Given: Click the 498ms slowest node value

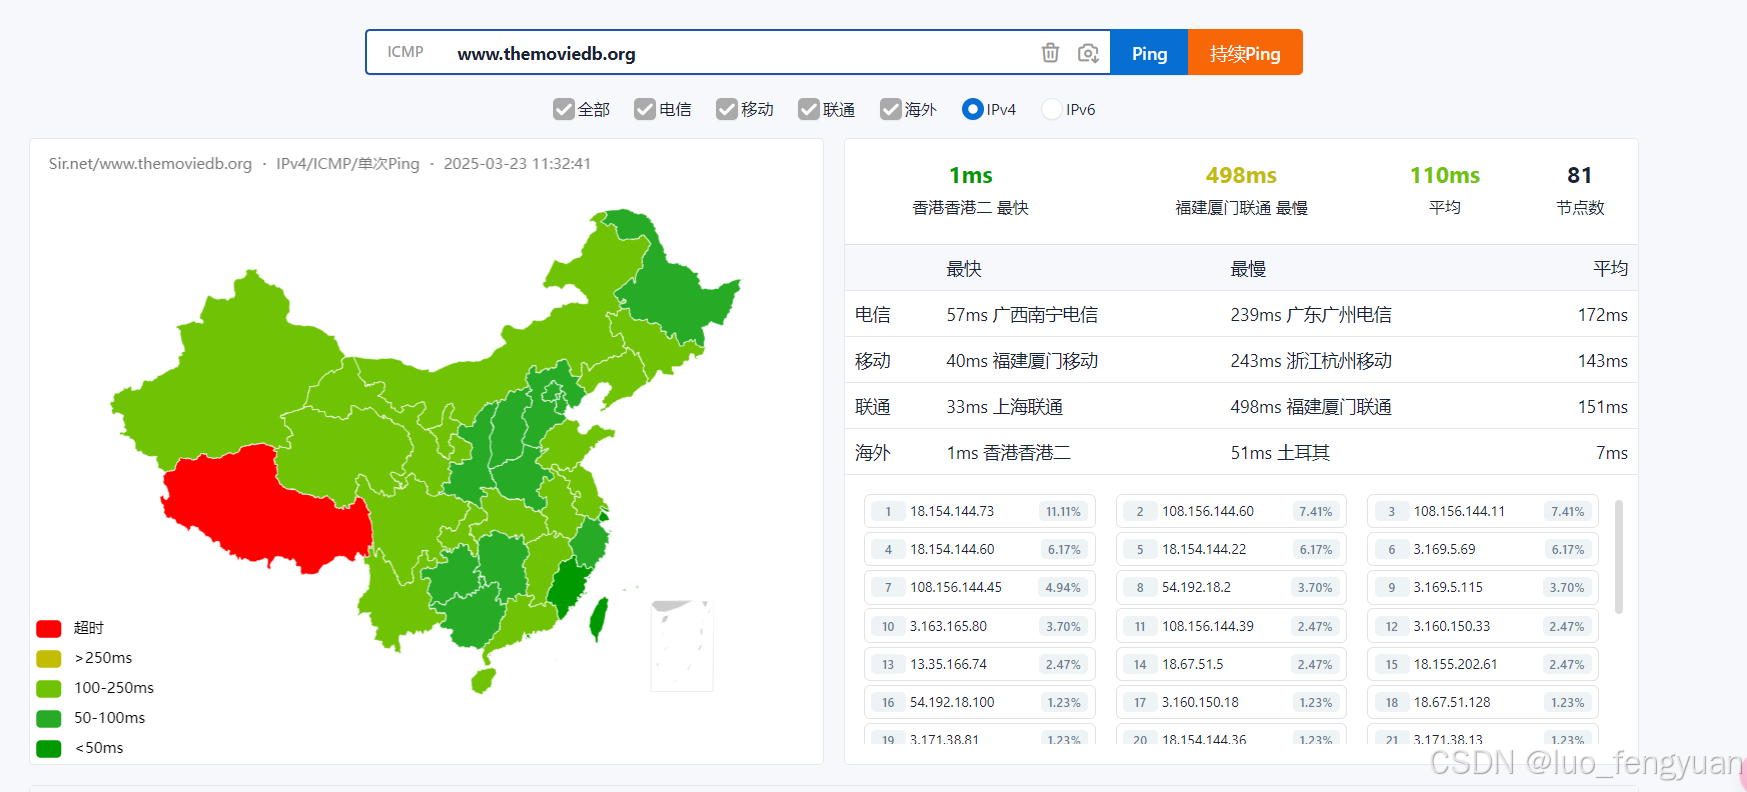Looking at the screenshot, I should (1241, 176).
